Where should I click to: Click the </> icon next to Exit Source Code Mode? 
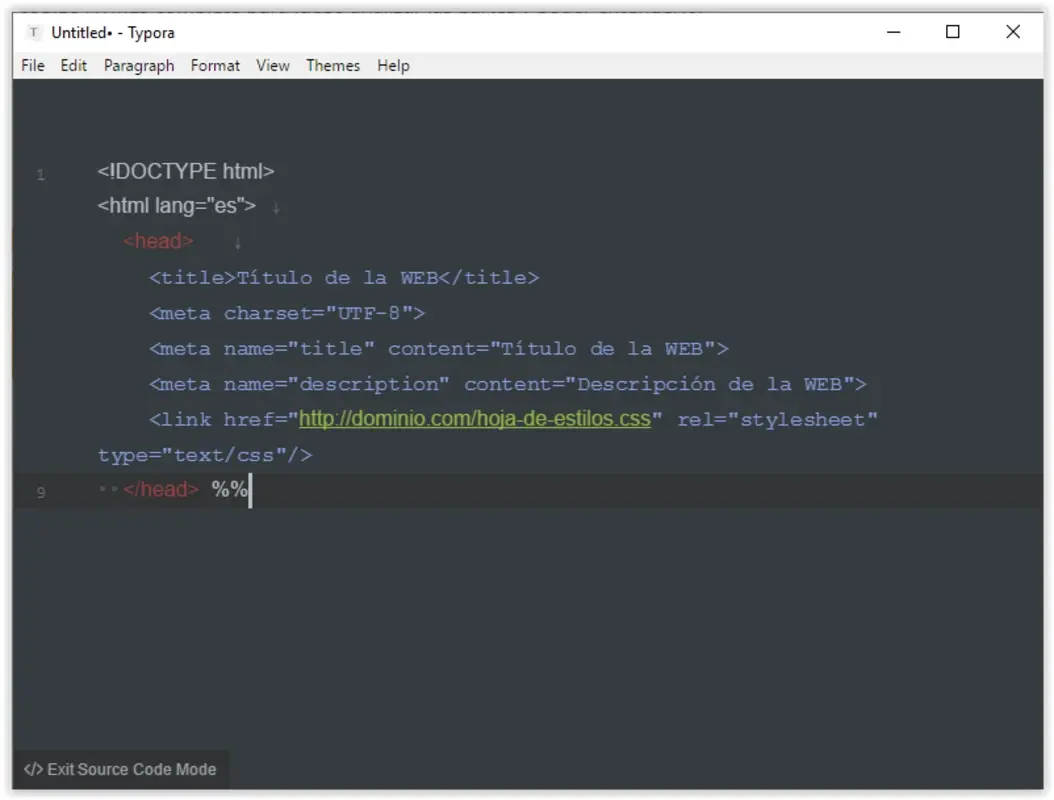click(x=33, y=769)
